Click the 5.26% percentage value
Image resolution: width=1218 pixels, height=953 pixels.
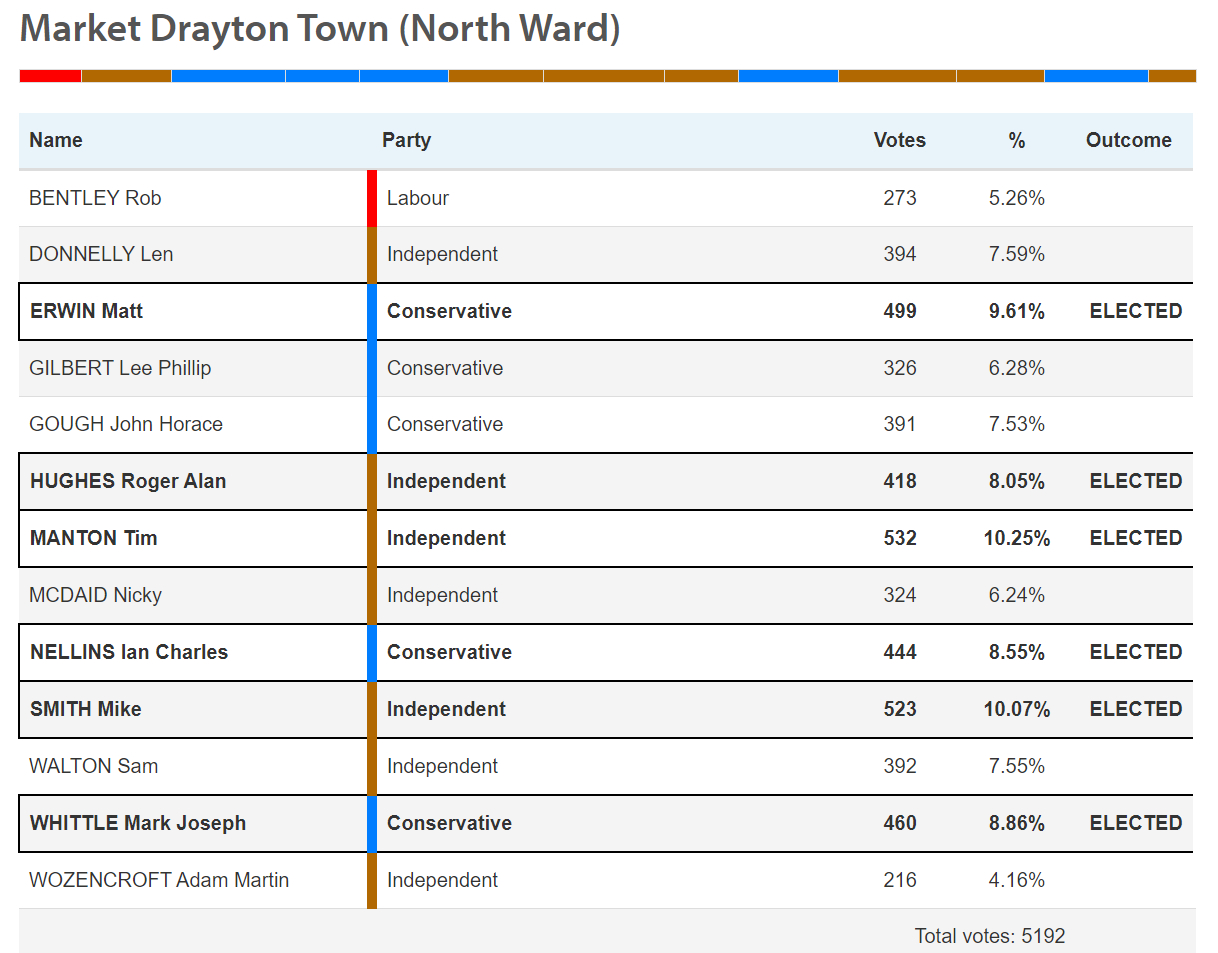point(1017,198)
